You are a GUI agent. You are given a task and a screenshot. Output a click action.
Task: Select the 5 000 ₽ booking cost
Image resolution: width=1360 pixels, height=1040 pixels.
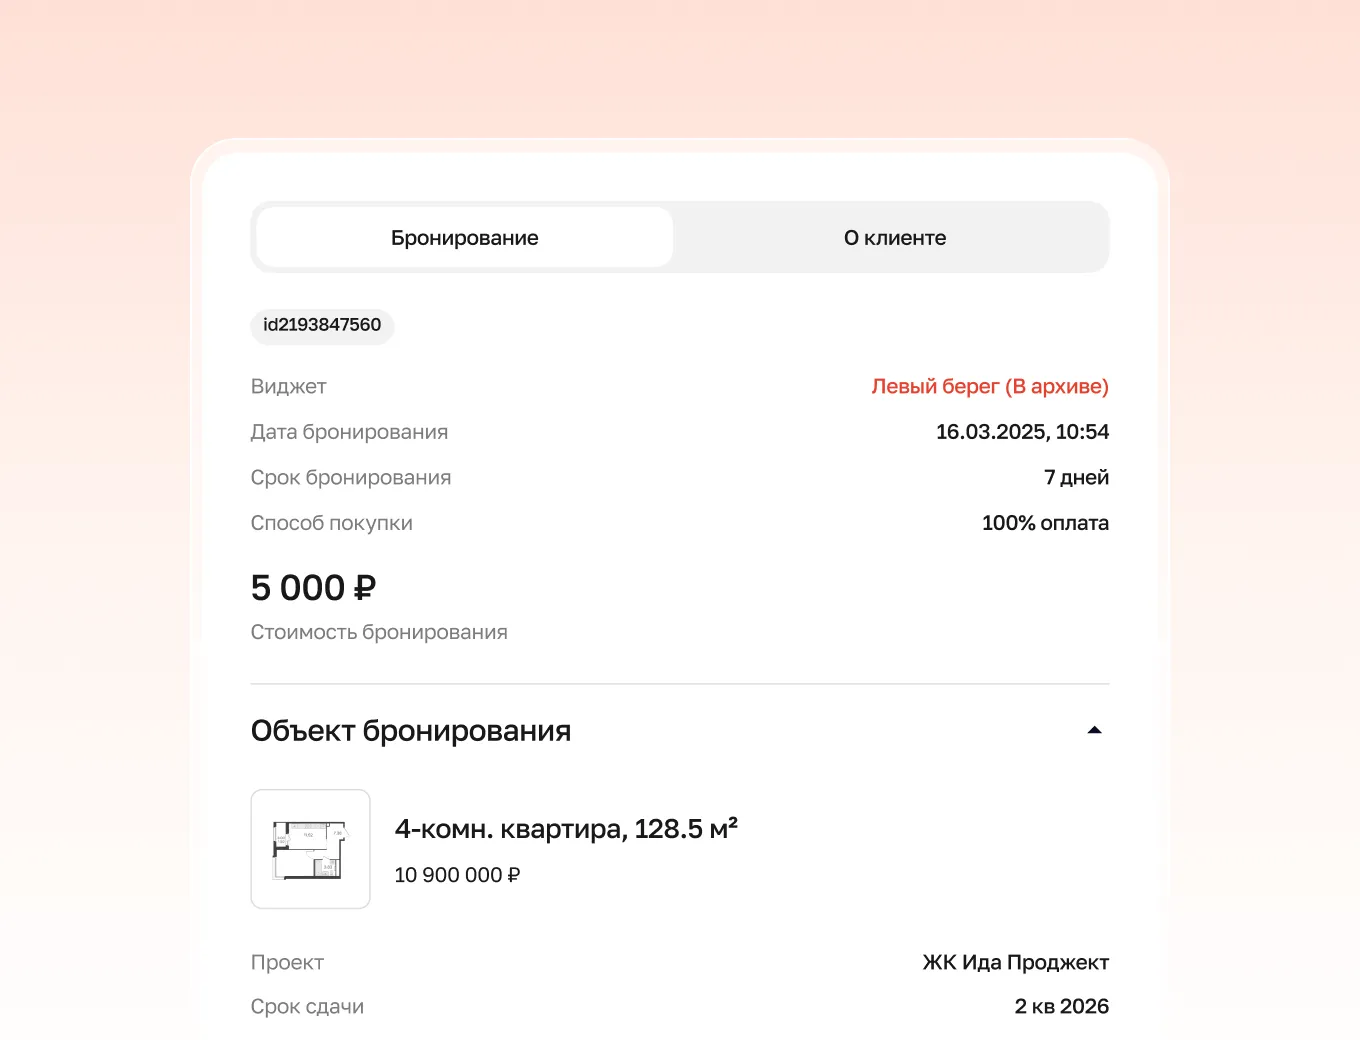[x=313, y=588]
